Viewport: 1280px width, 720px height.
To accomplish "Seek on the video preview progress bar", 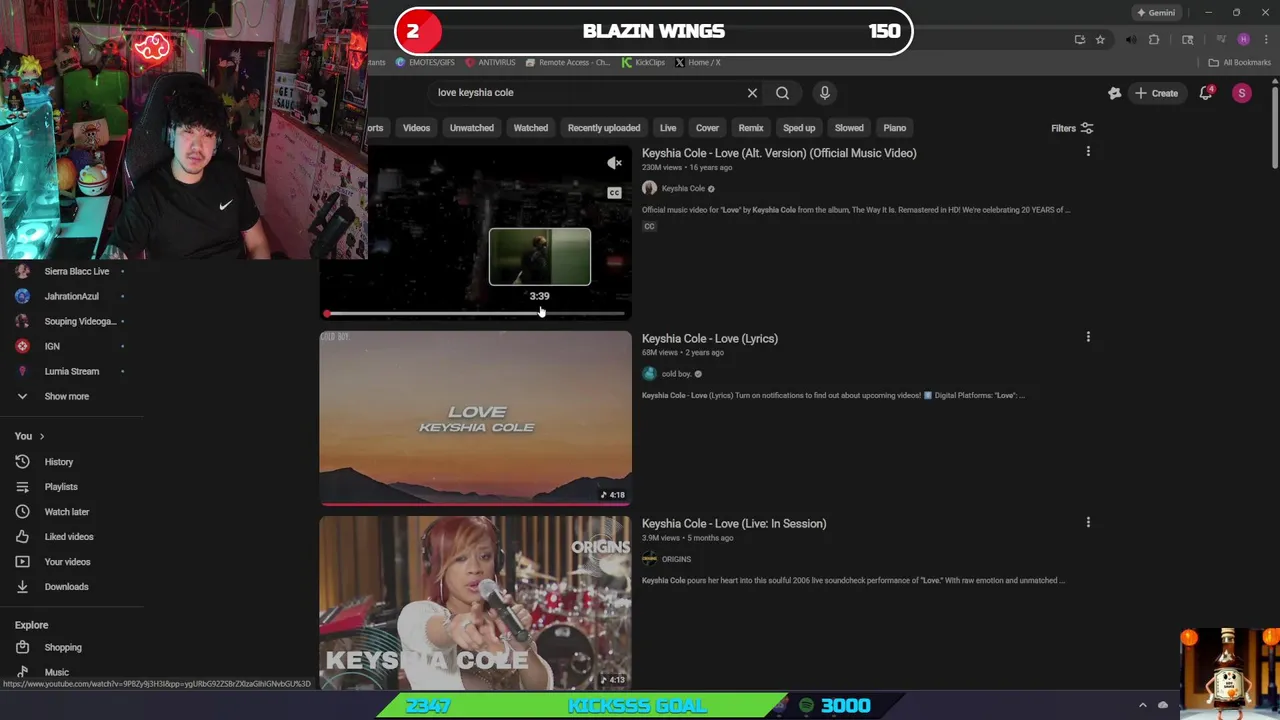I will pos(475,313).
